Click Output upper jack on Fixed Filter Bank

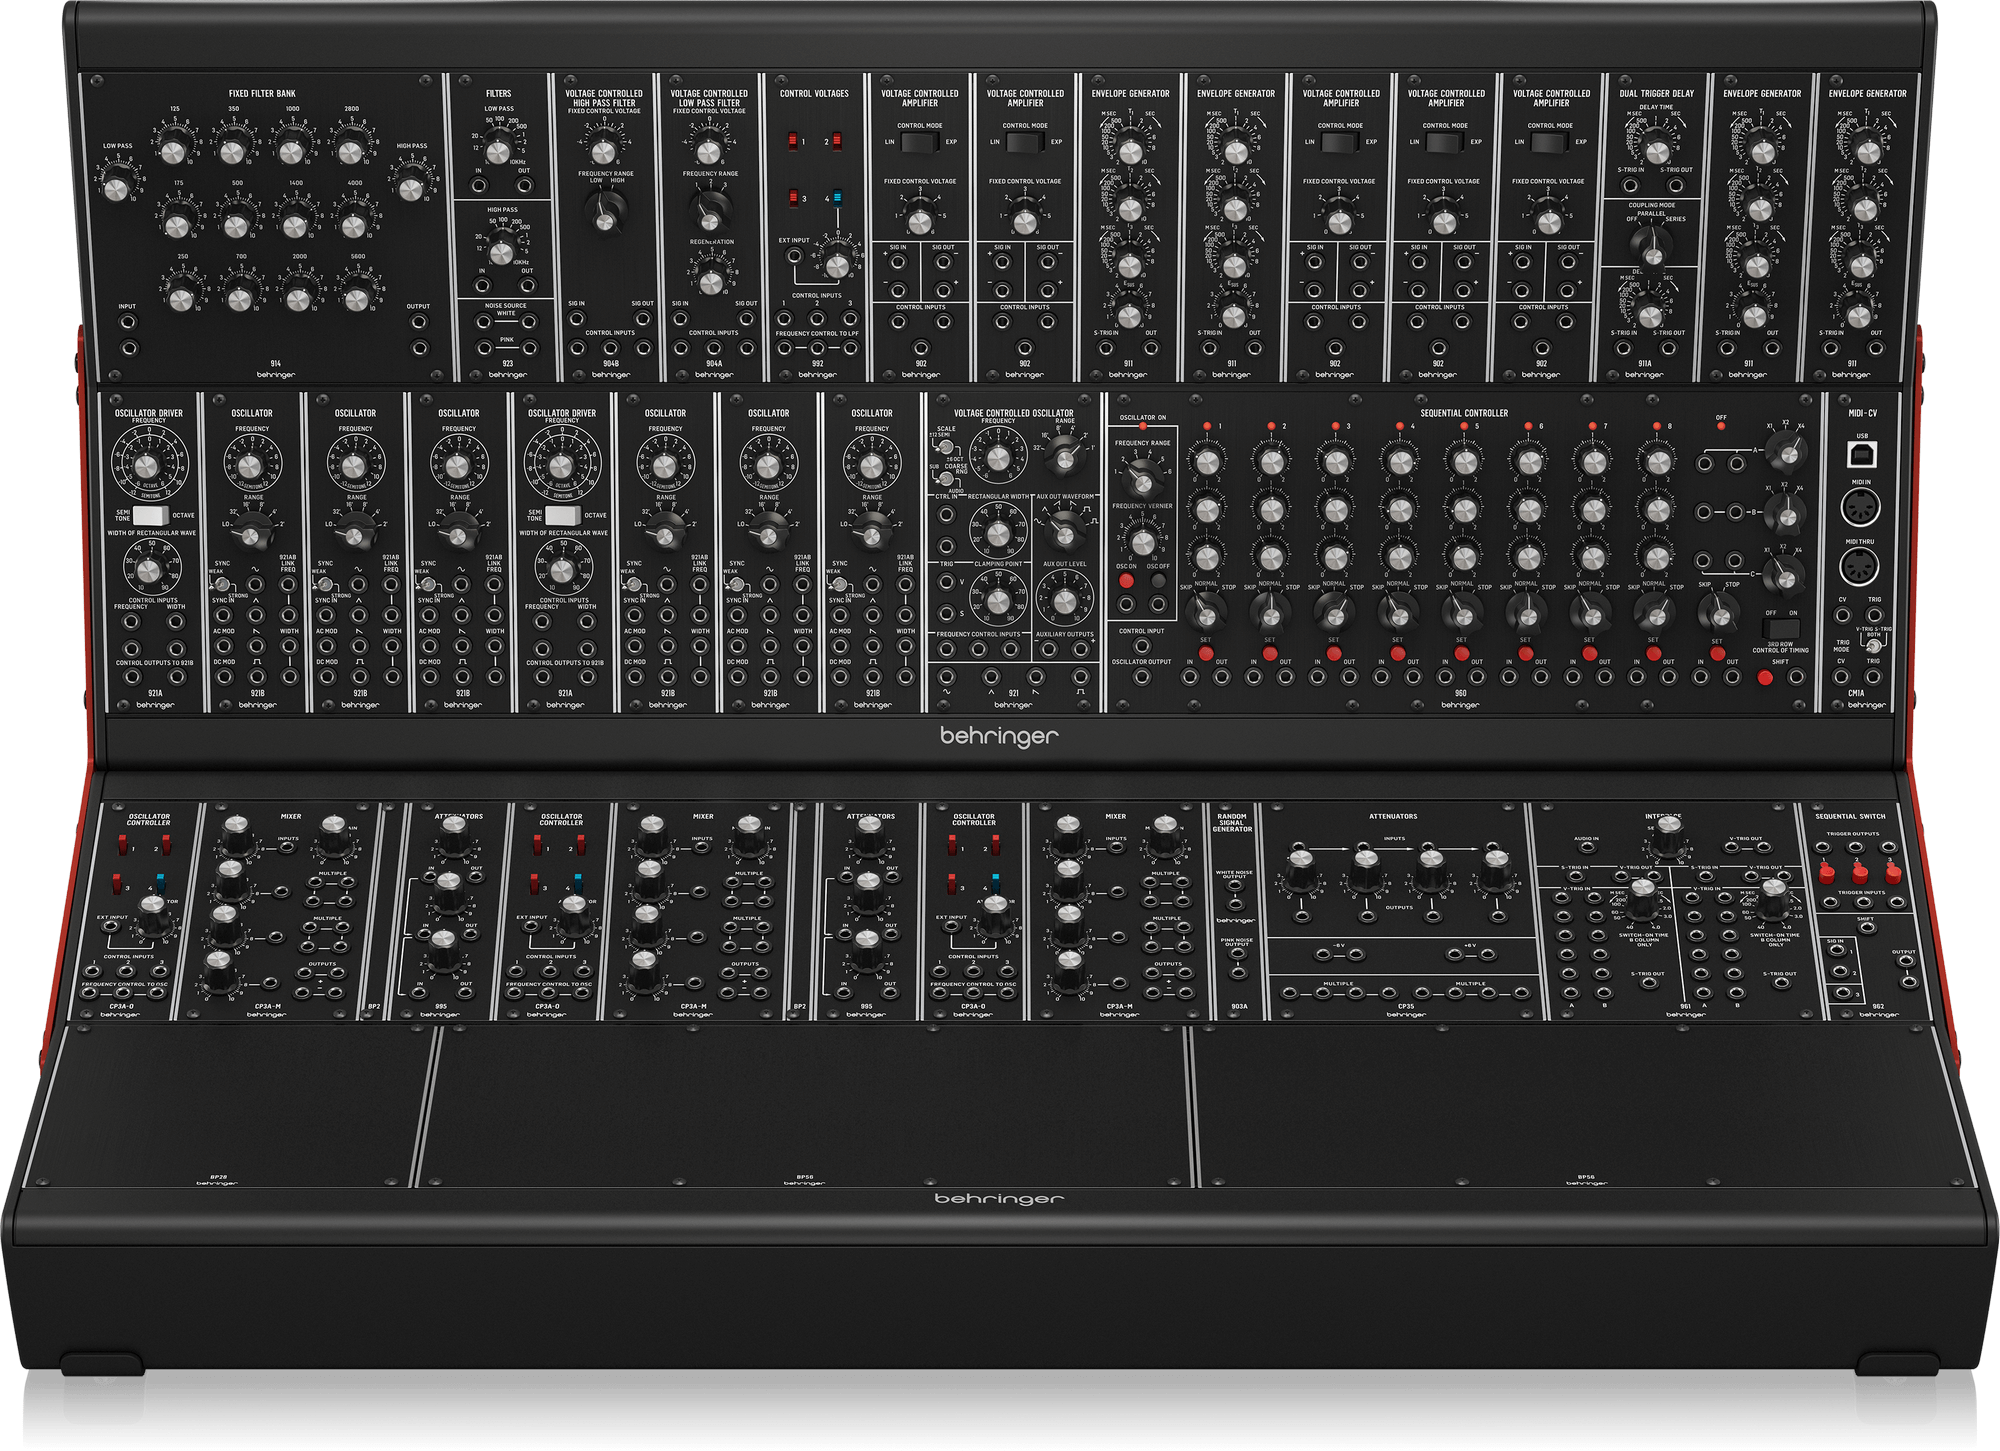point(419,322)
